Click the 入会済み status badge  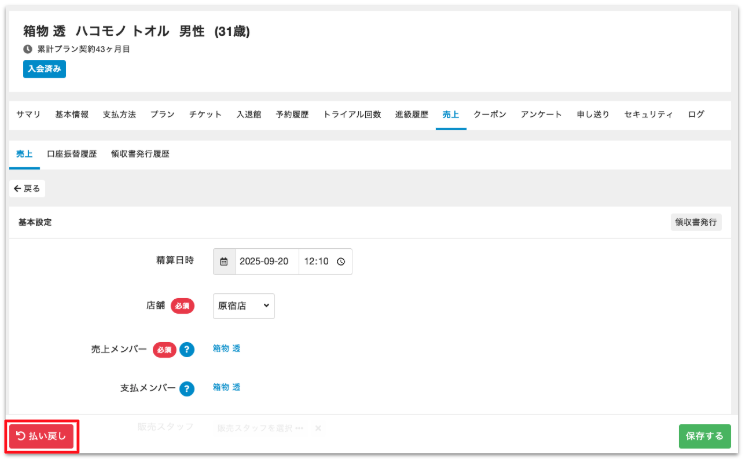[44, 69]
